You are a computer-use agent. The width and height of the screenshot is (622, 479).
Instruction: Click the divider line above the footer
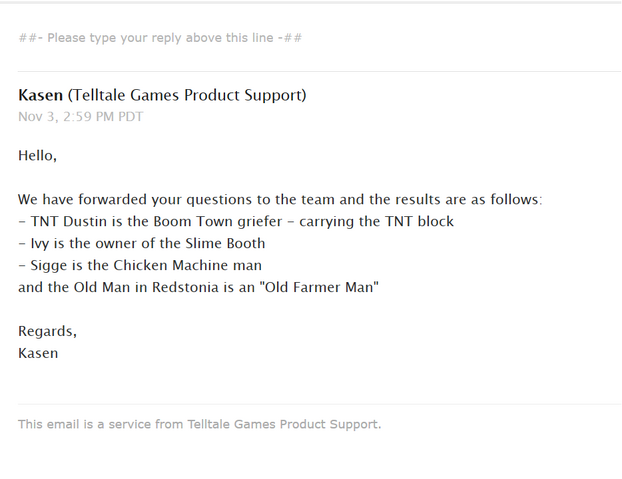[x=320, y=404]
